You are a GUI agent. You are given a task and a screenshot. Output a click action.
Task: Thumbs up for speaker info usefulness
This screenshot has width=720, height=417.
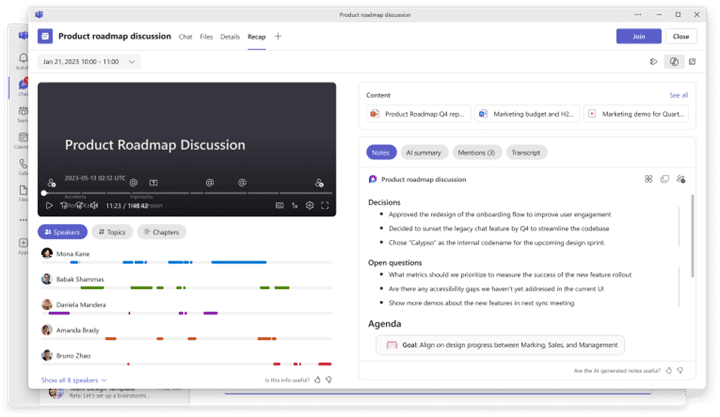pos(317,380)
